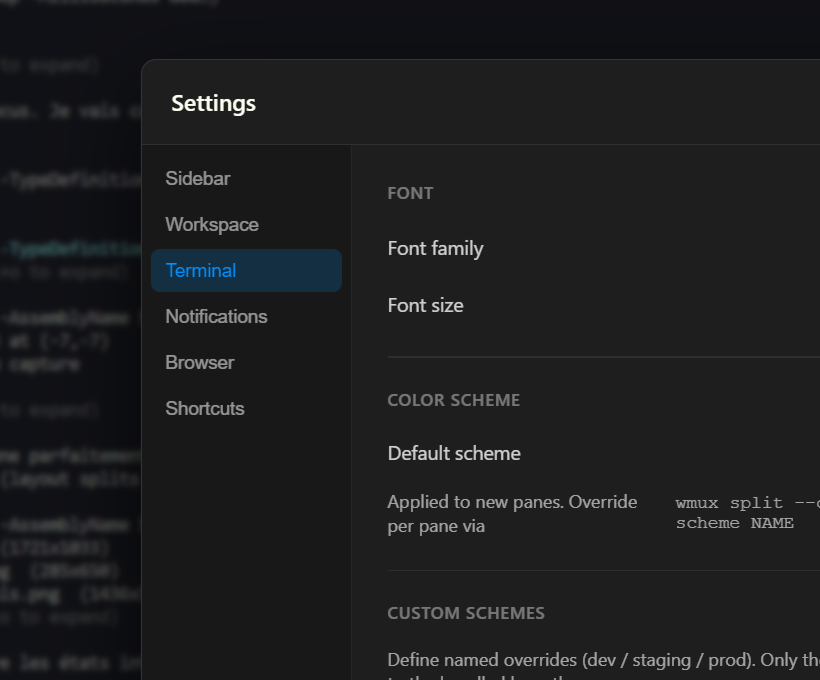
Task: Click the Font size label
Action: coord(425,305)
